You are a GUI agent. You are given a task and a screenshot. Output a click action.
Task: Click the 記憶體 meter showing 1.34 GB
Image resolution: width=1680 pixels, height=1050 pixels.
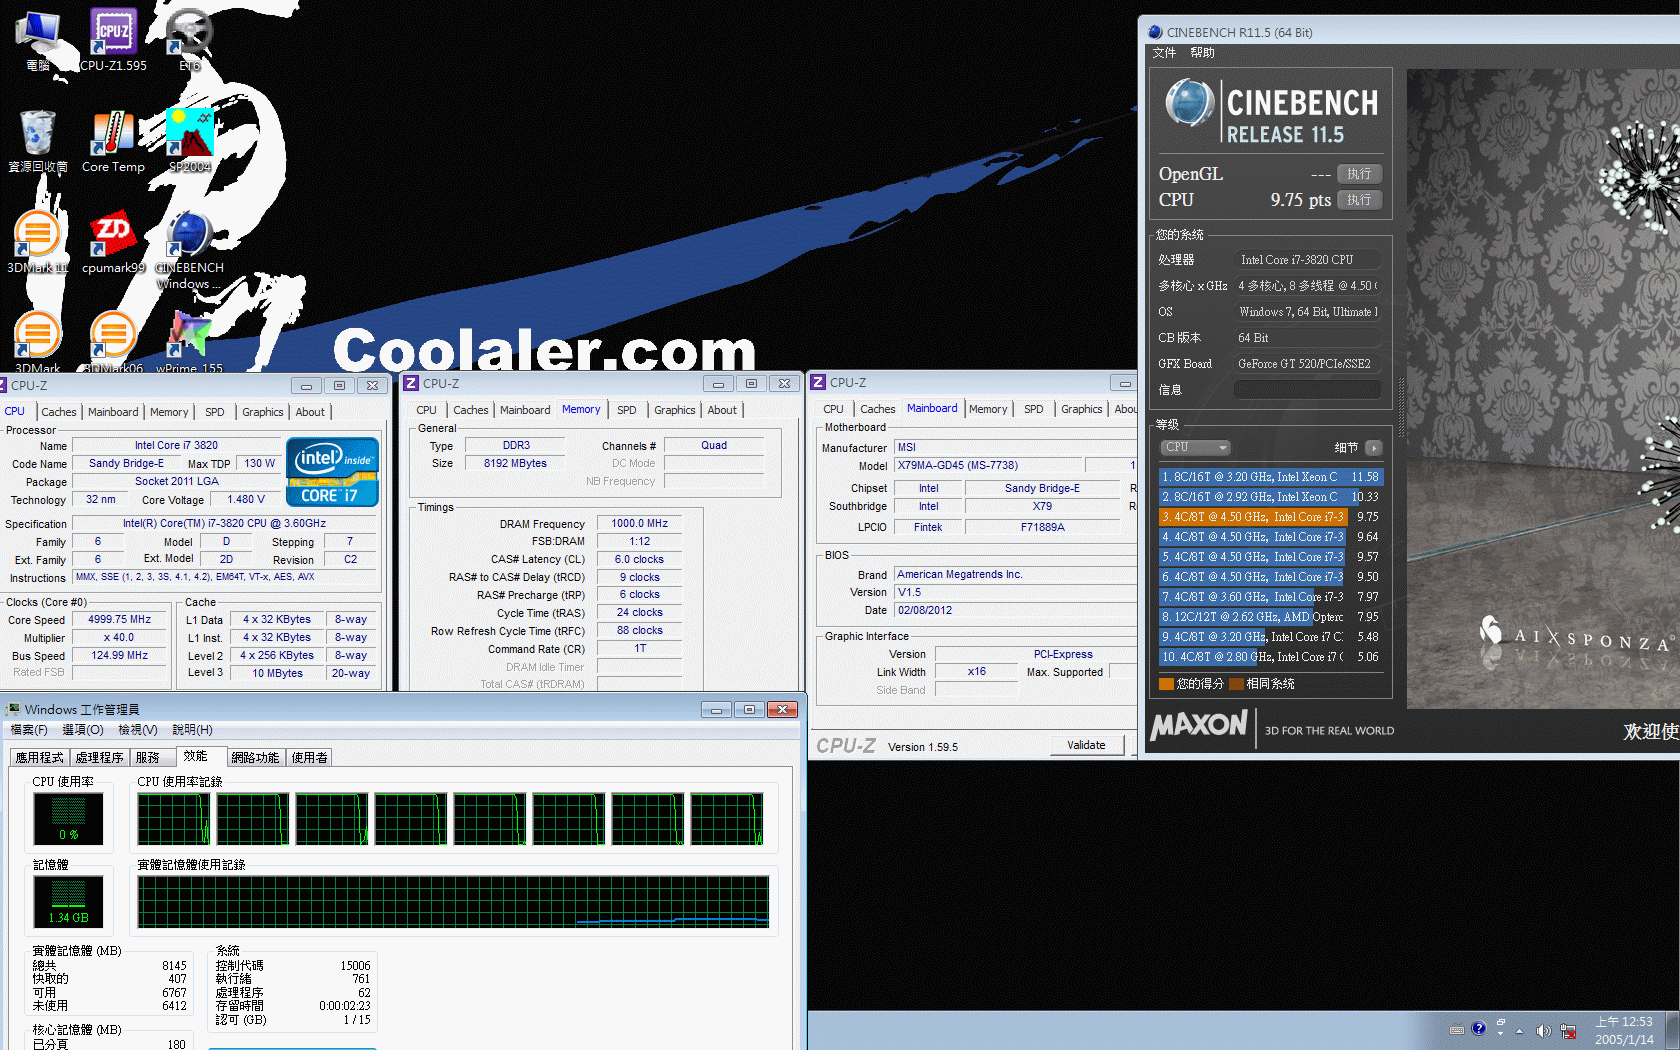[x=68, y=902]
